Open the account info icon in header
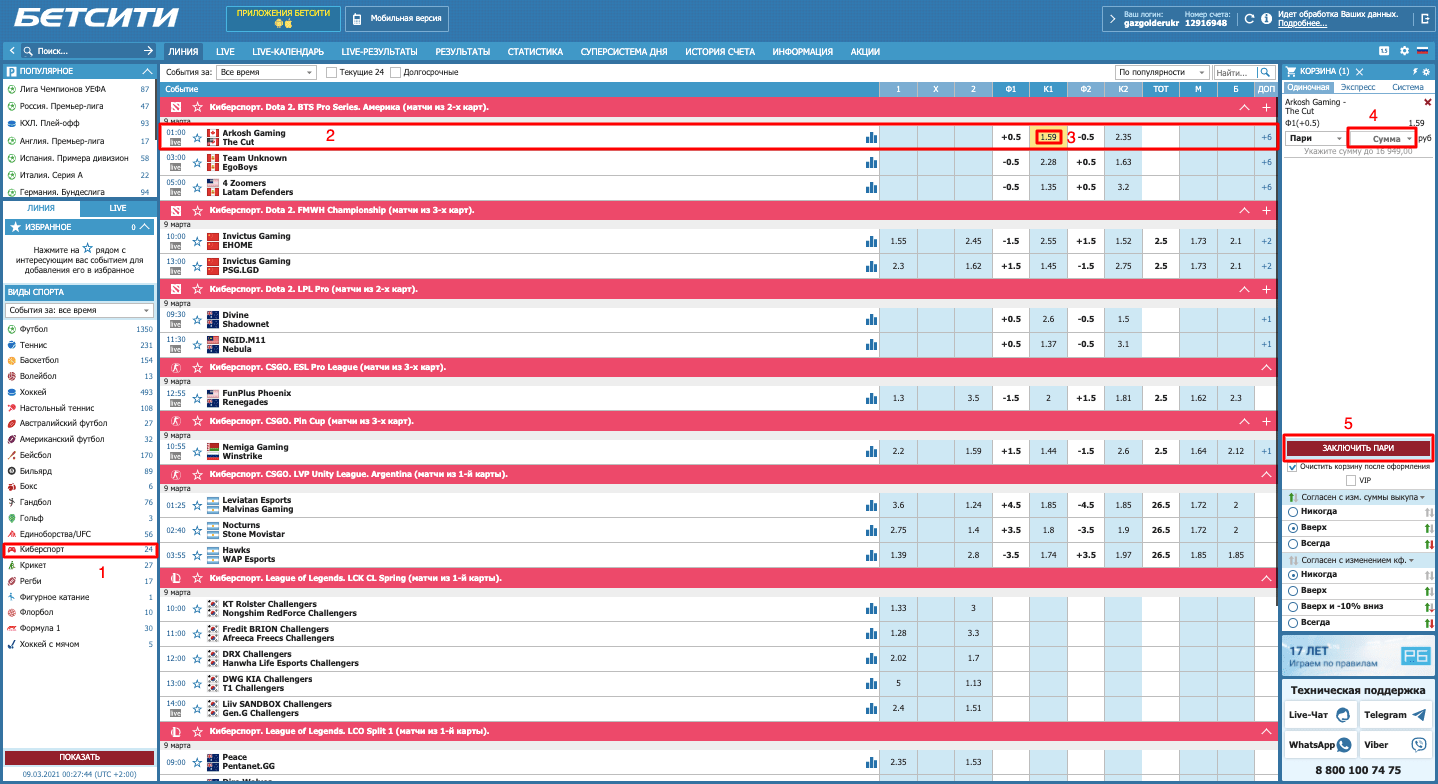Screen dimensions: 1438x784 point(1266,18)
